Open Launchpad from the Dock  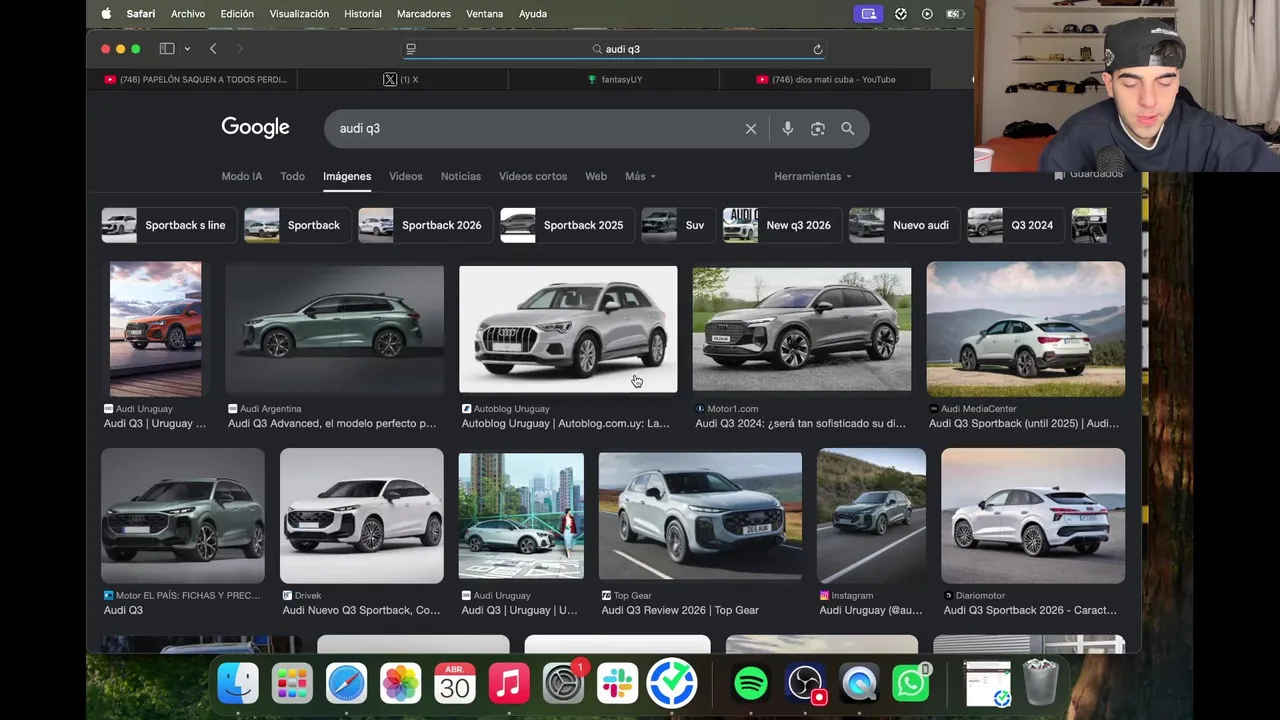292,684
